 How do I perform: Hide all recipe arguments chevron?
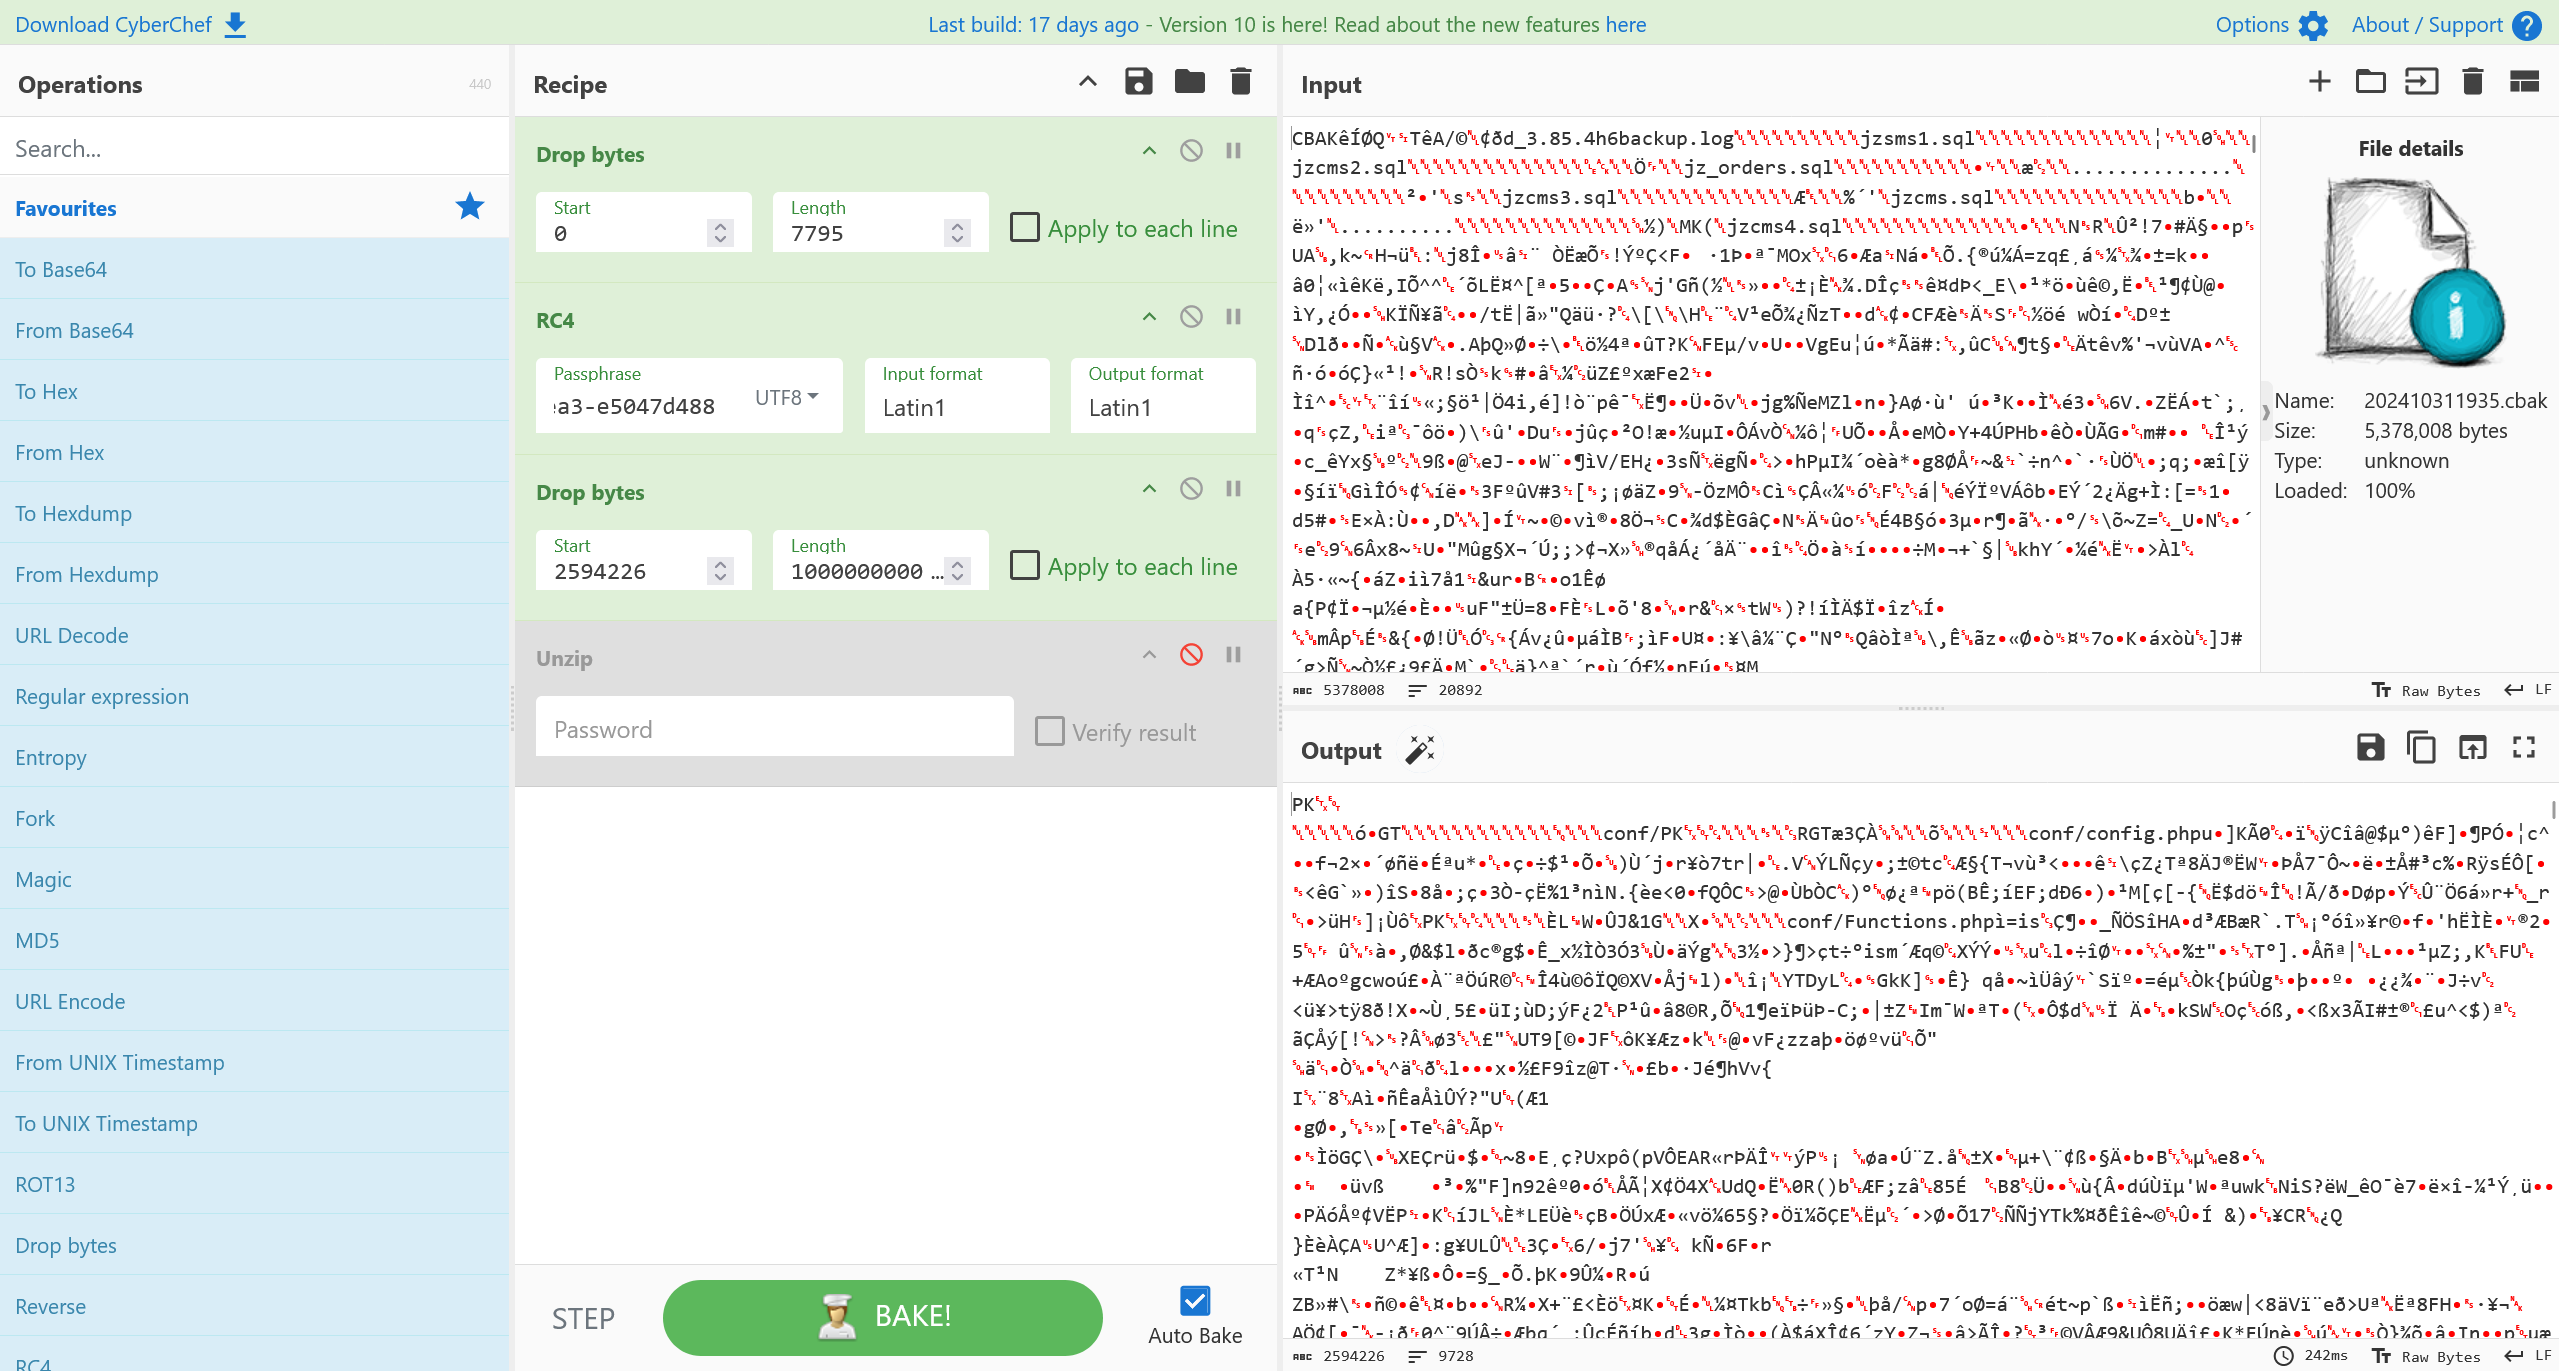tap(1087, 82)
